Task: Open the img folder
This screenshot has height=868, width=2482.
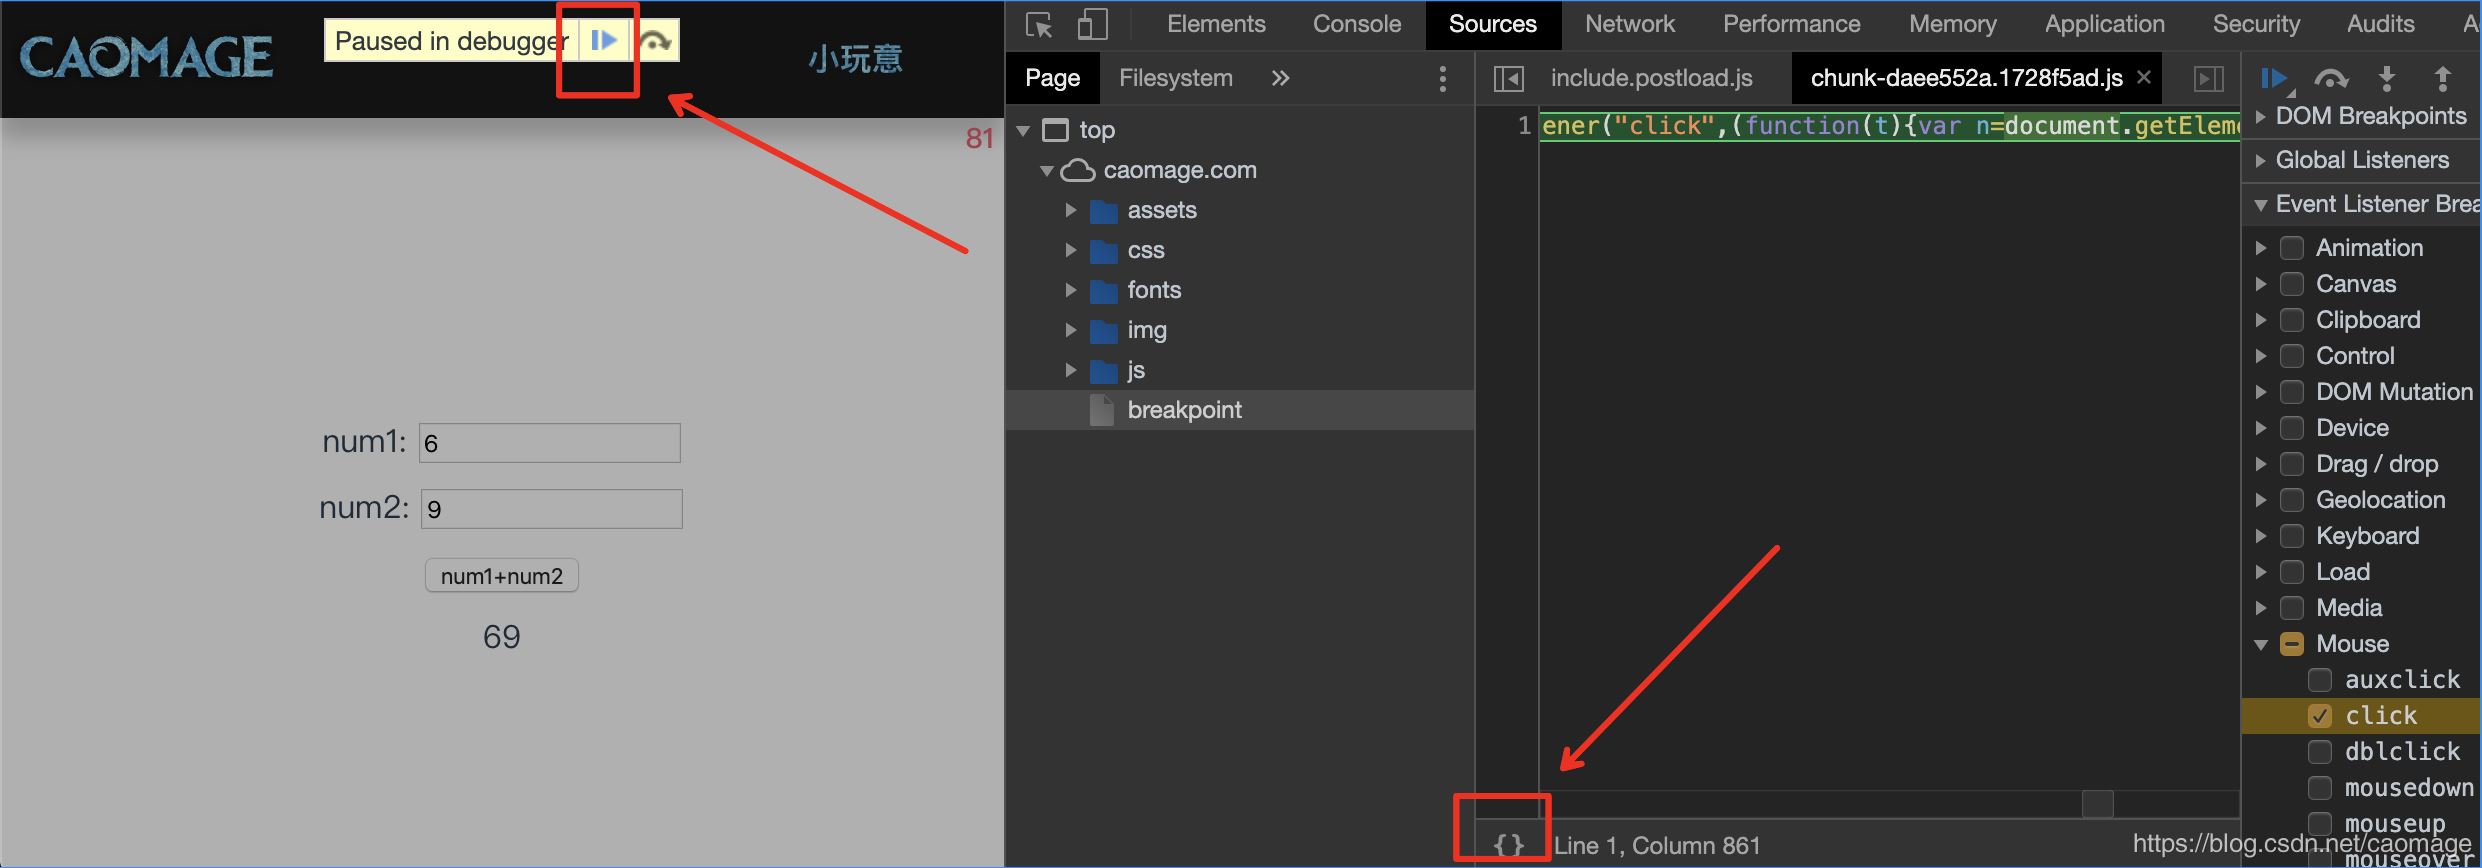Action: (1147, 330)
